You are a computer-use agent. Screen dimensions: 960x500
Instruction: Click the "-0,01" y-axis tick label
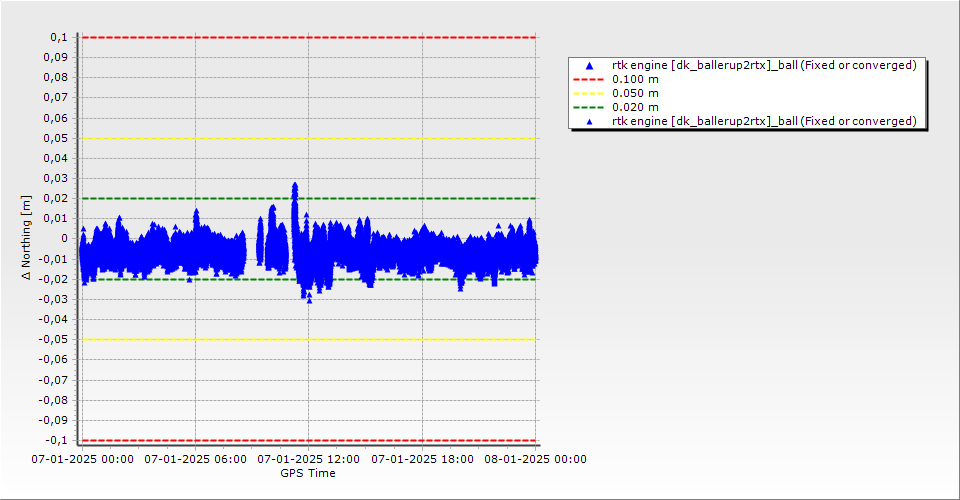(54, 259)
